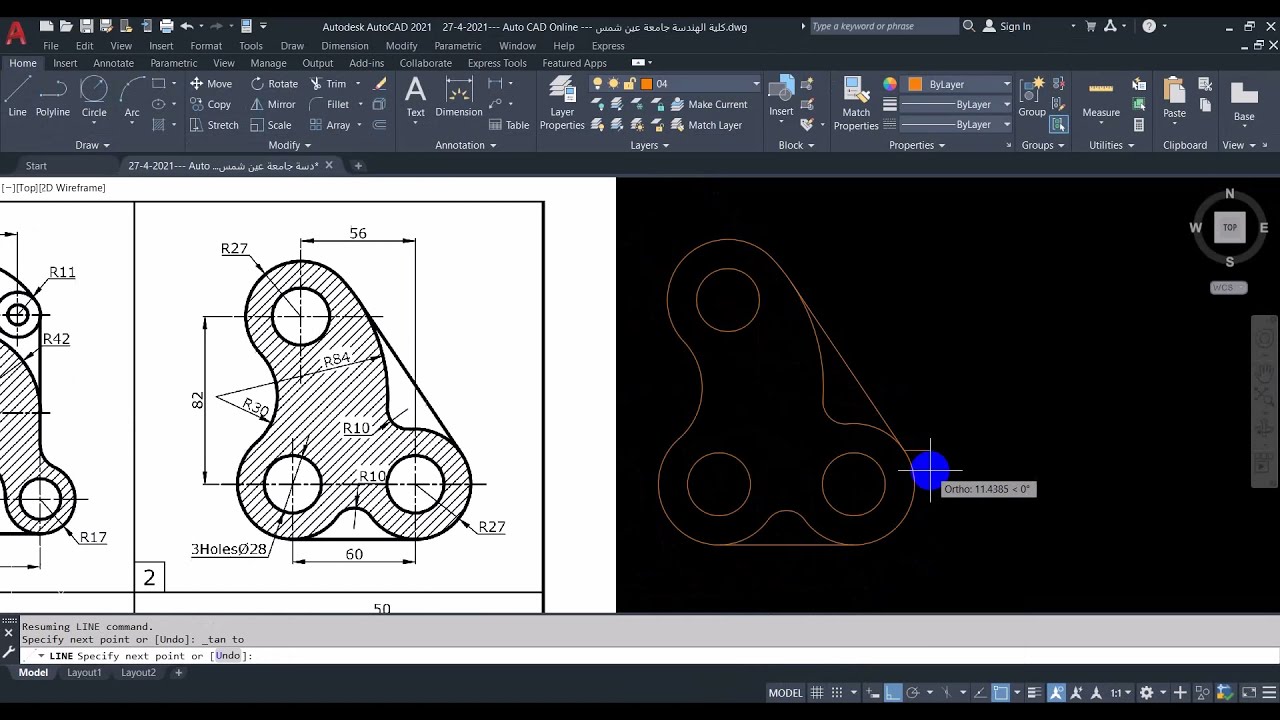Click the Paste icon

pos(1174,98)
